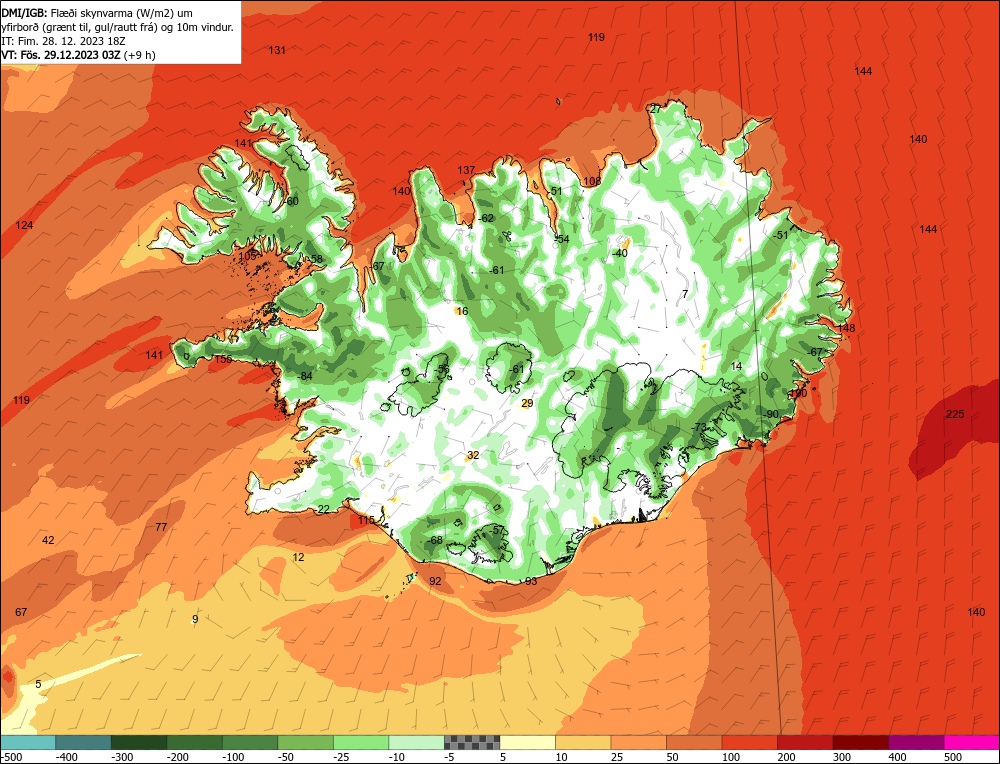
Task: Click the 'VT: Fös. 29.12.2023 03Z' line
Action: pyautogui.click(x=78, y=55)
